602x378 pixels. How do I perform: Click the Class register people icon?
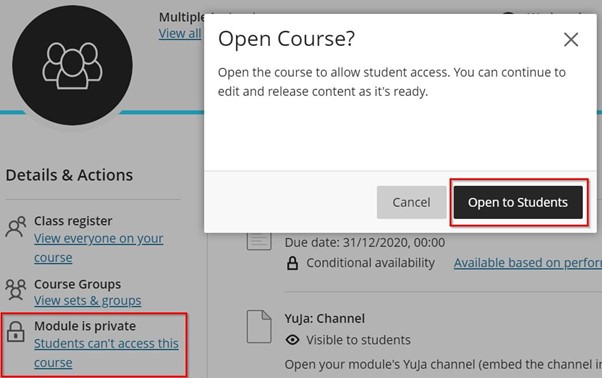point(15,226)
